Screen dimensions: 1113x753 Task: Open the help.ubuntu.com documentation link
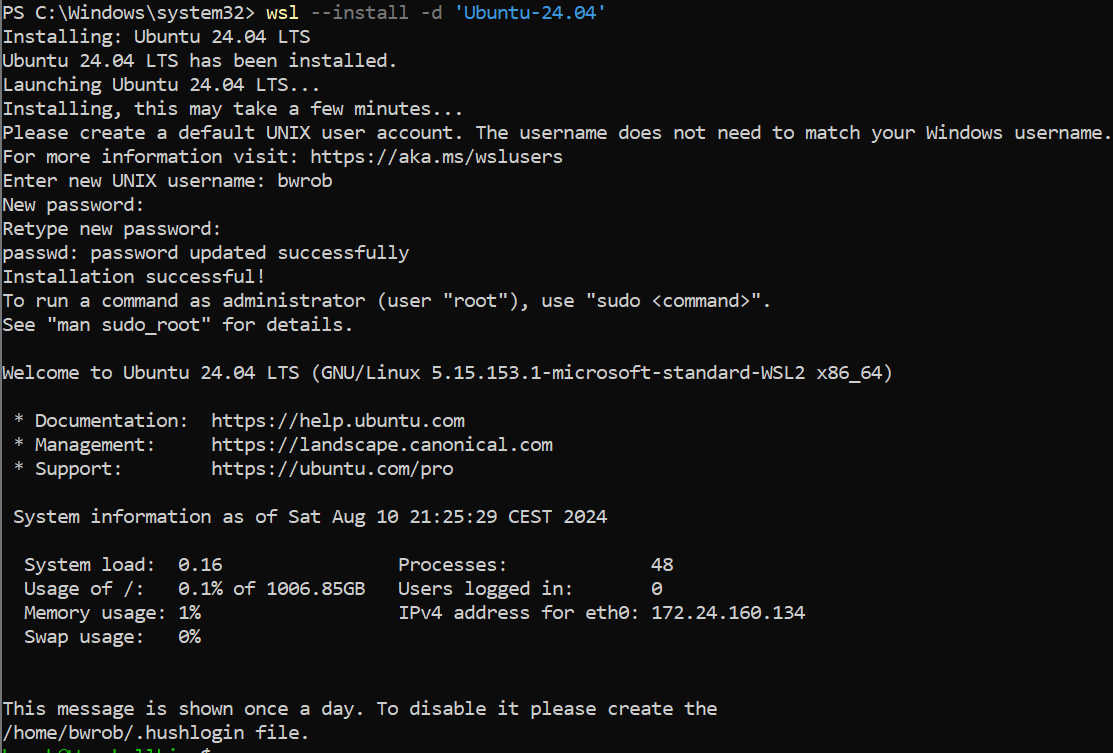(338, 421)
